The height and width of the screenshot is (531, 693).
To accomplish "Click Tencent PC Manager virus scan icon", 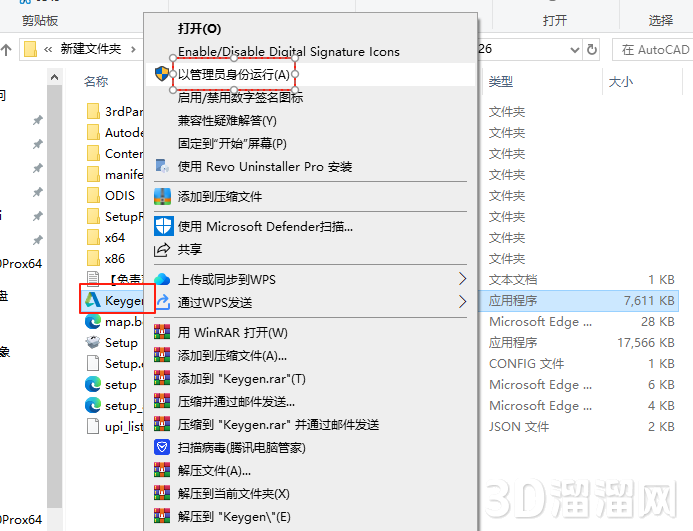I will pyautogui.click(x=162, y=447).
